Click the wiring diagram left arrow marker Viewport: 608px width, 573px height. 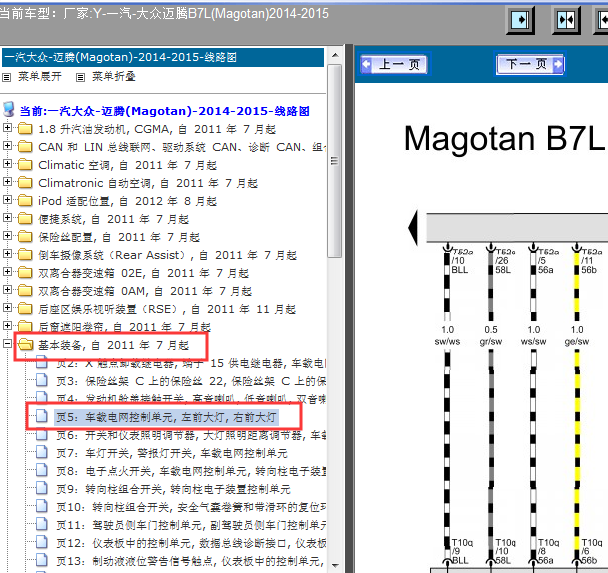(x=413, y=228)
